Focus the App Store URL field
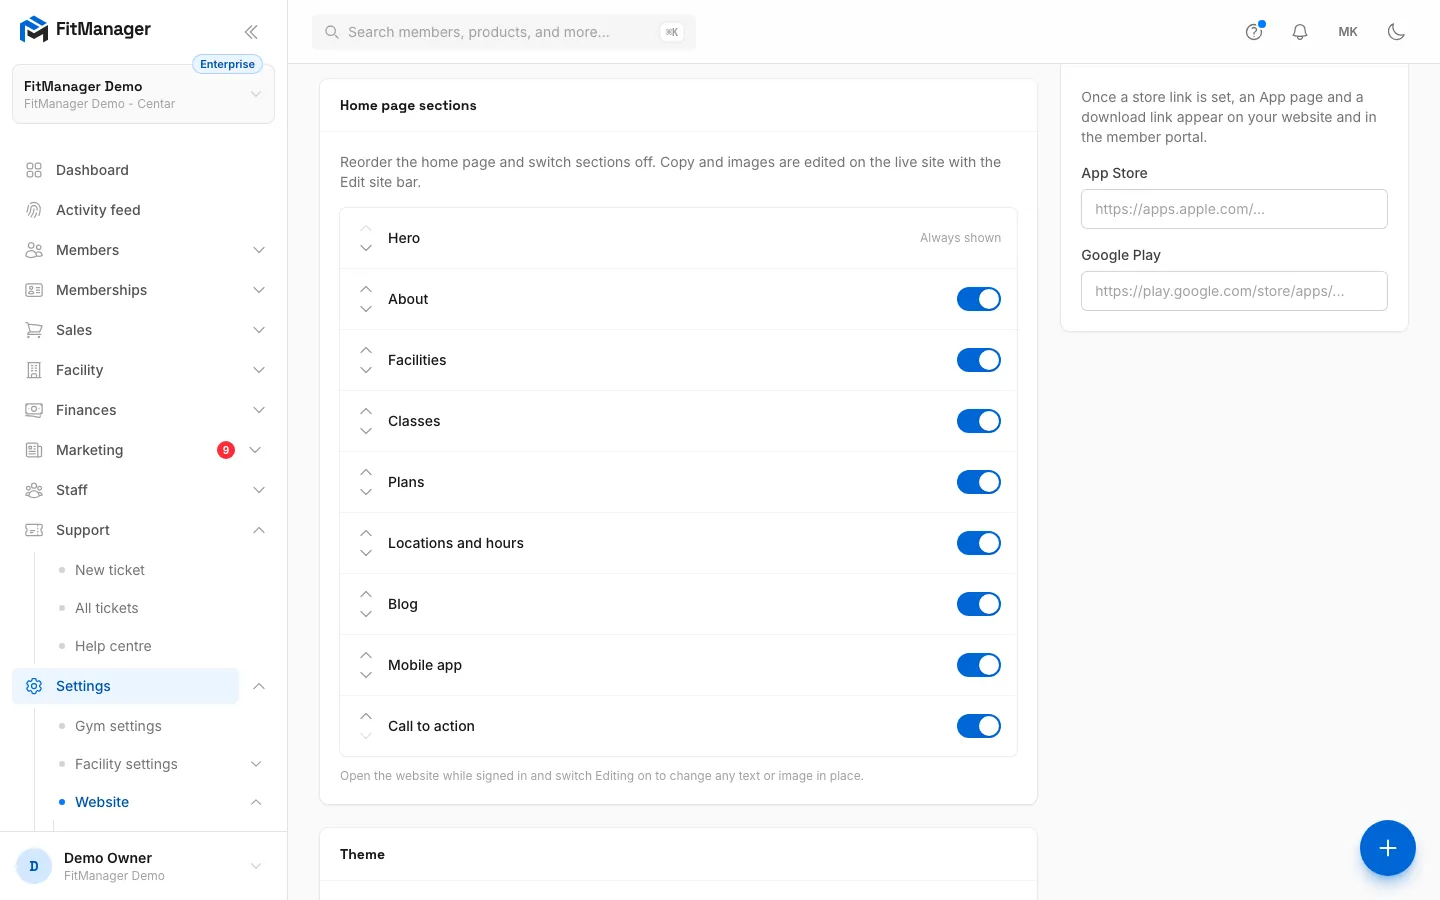1440x900 pixels. pos(1234,209)
